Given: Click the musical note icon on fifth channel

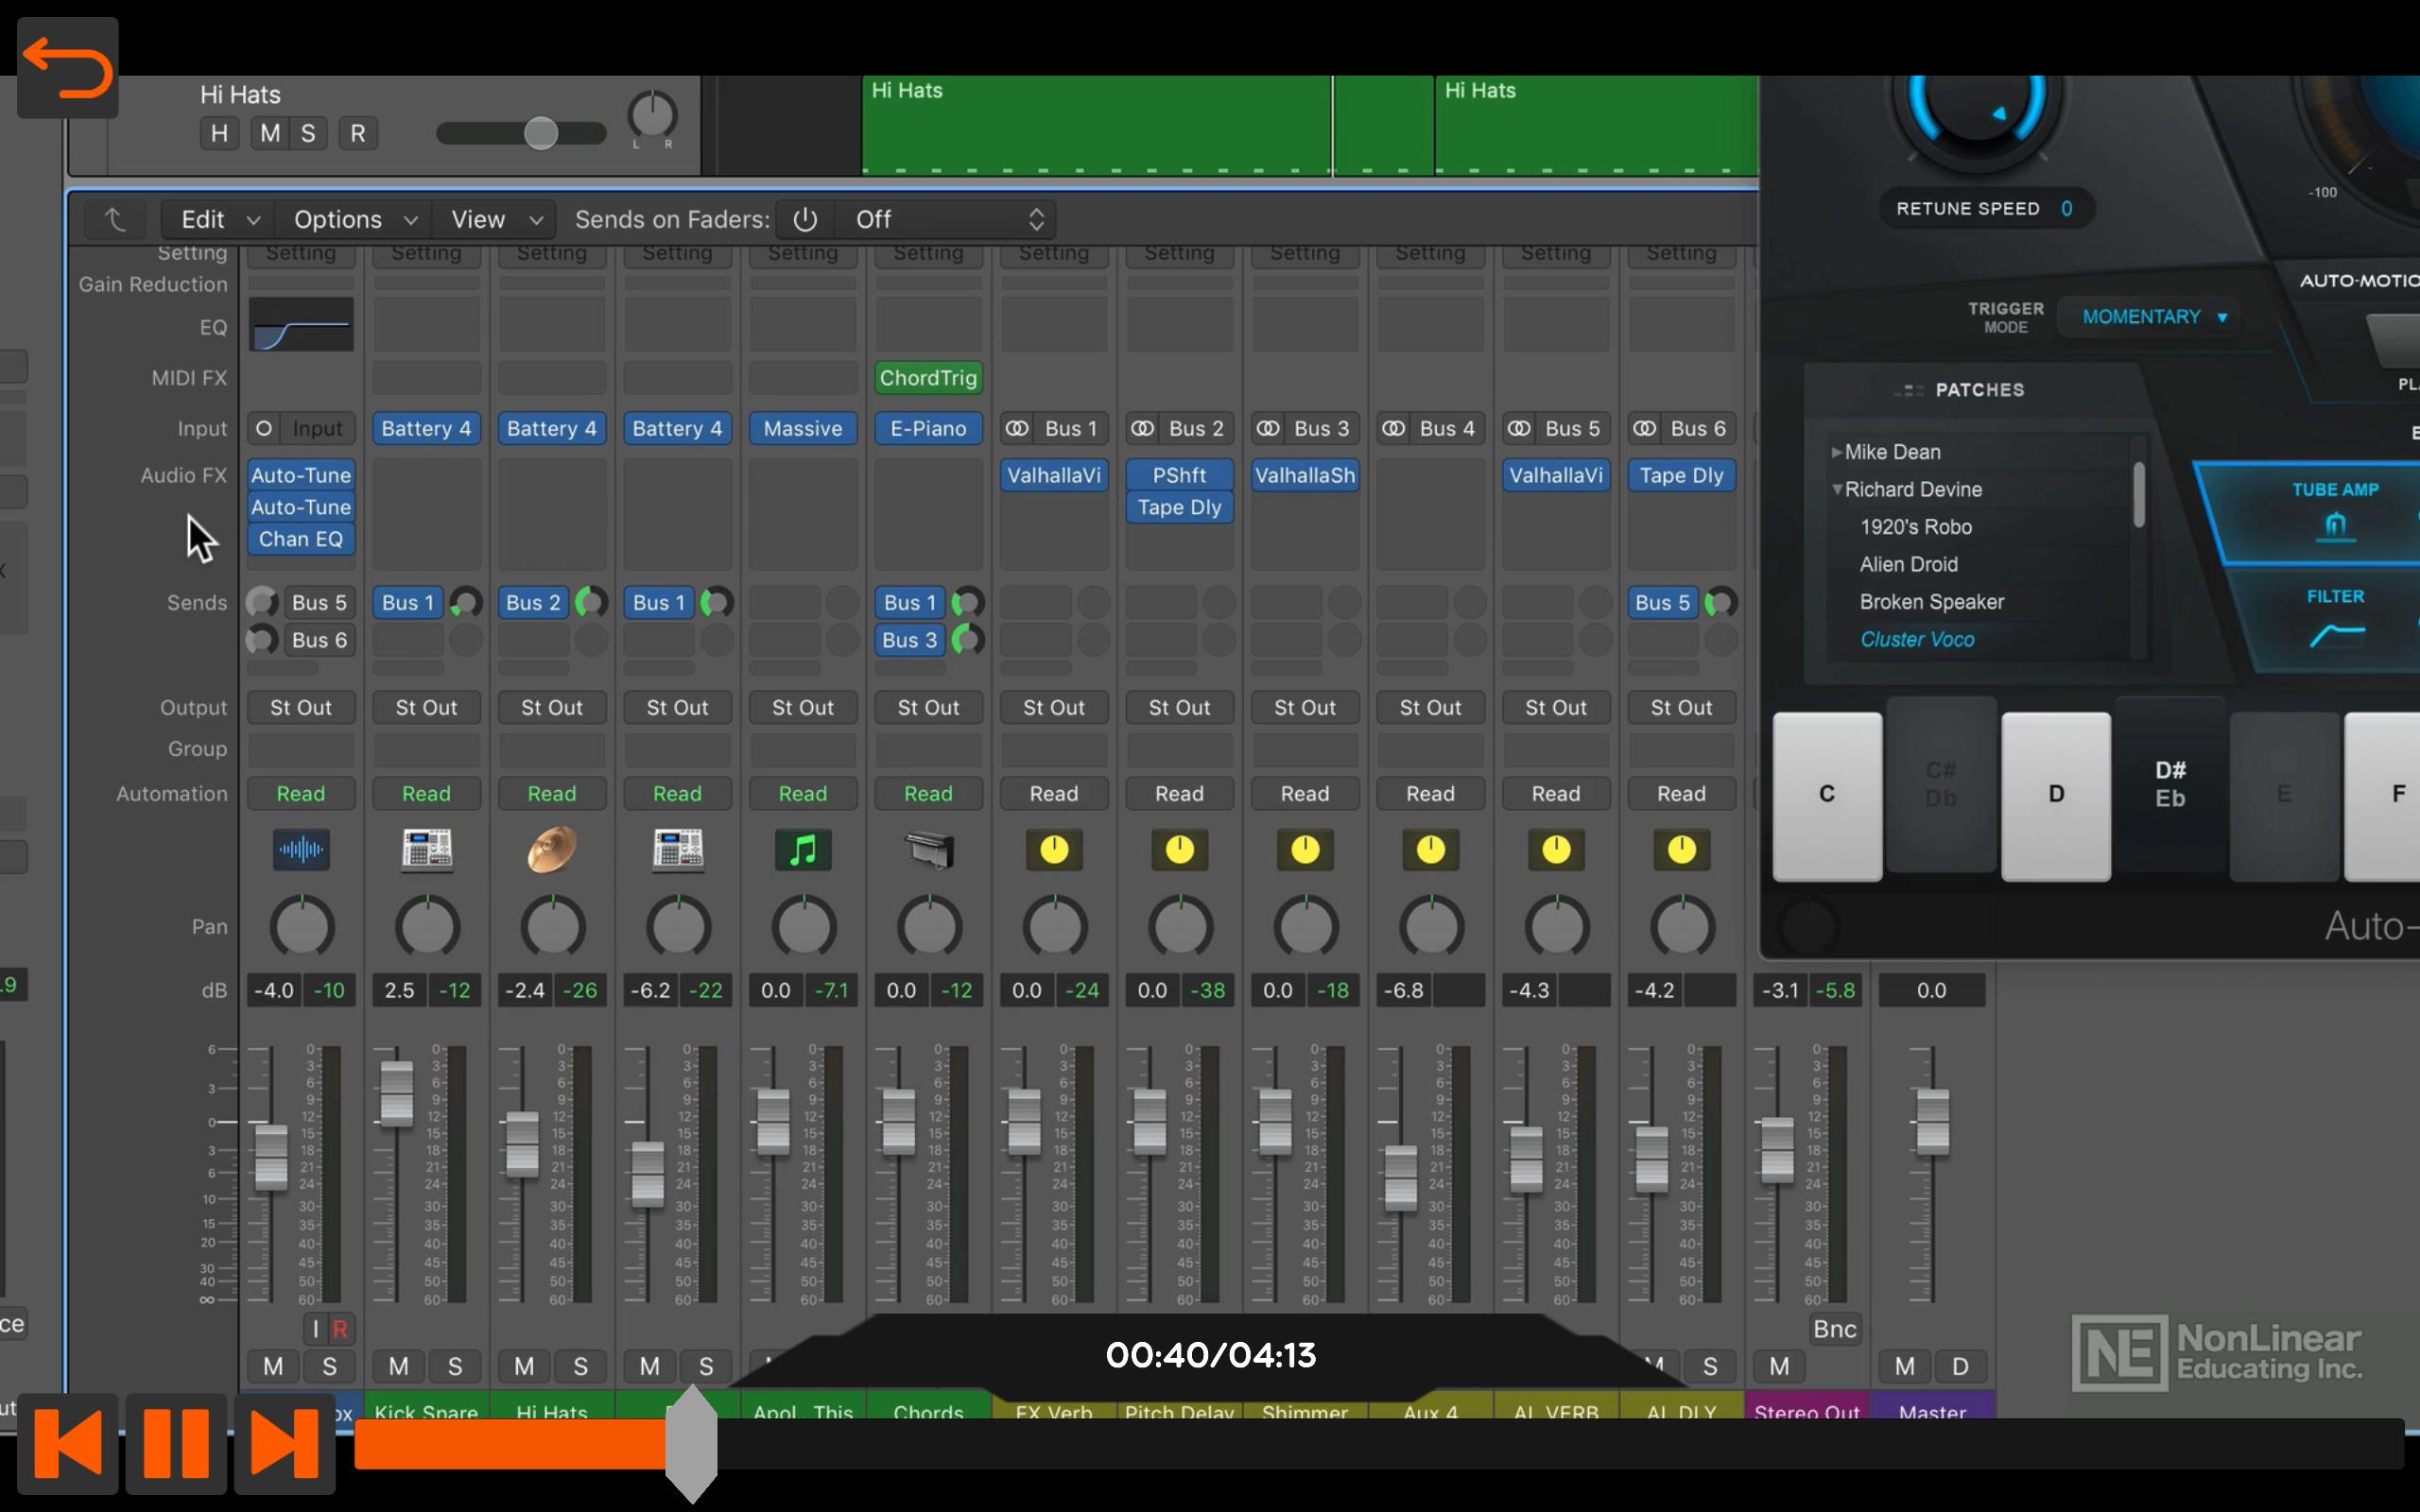Looking at the screenshot, I should pyautogui.click(x=802, y=850).
